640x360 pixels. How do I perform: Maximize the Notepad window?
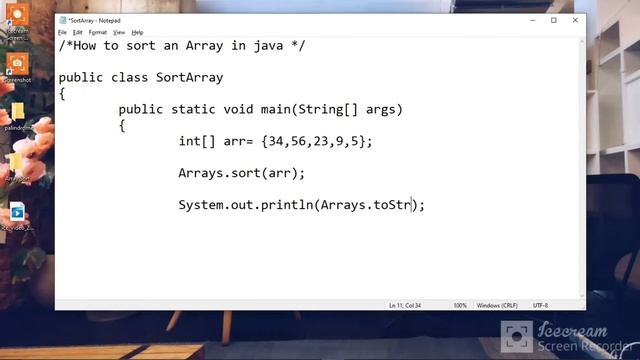pos(554,20)
